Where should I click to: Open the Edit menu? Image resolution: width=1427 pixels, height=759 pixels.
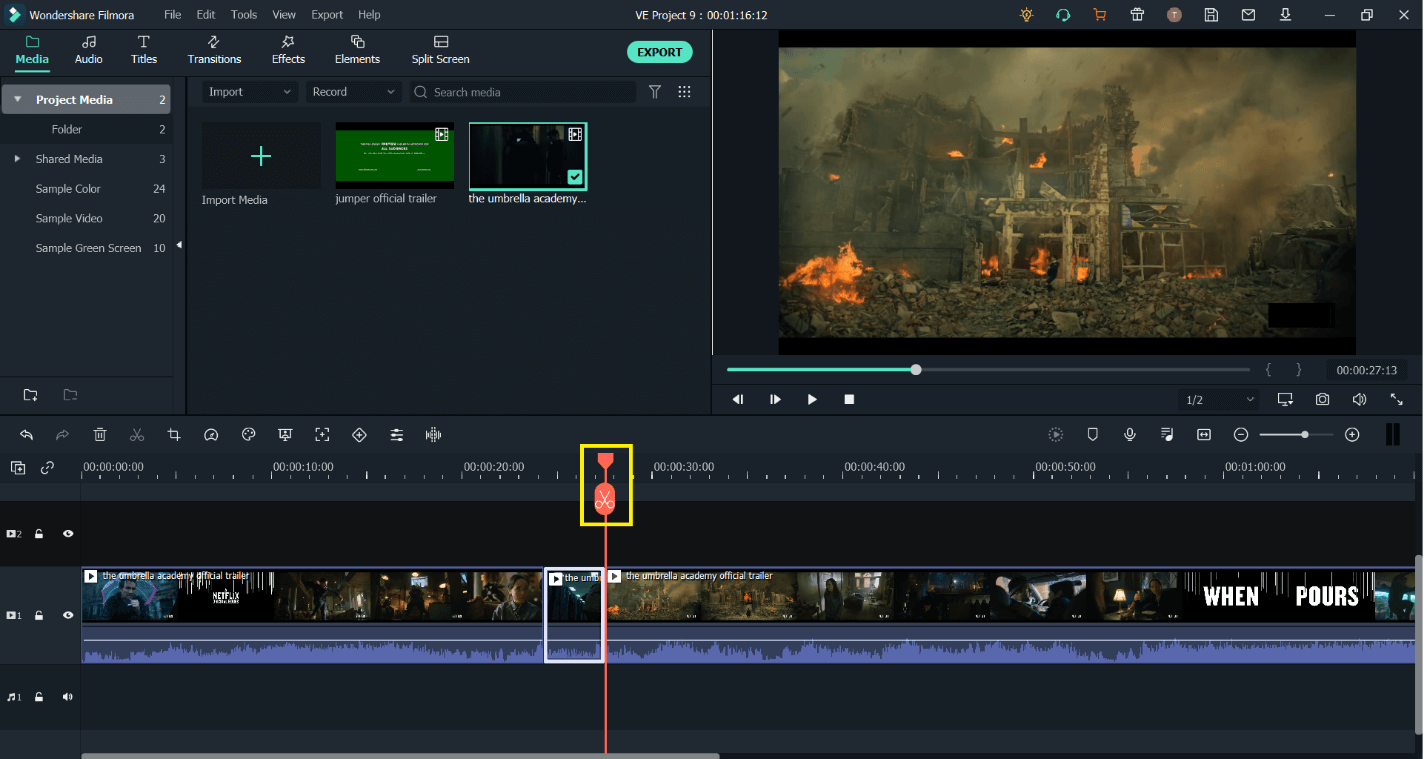206,15
